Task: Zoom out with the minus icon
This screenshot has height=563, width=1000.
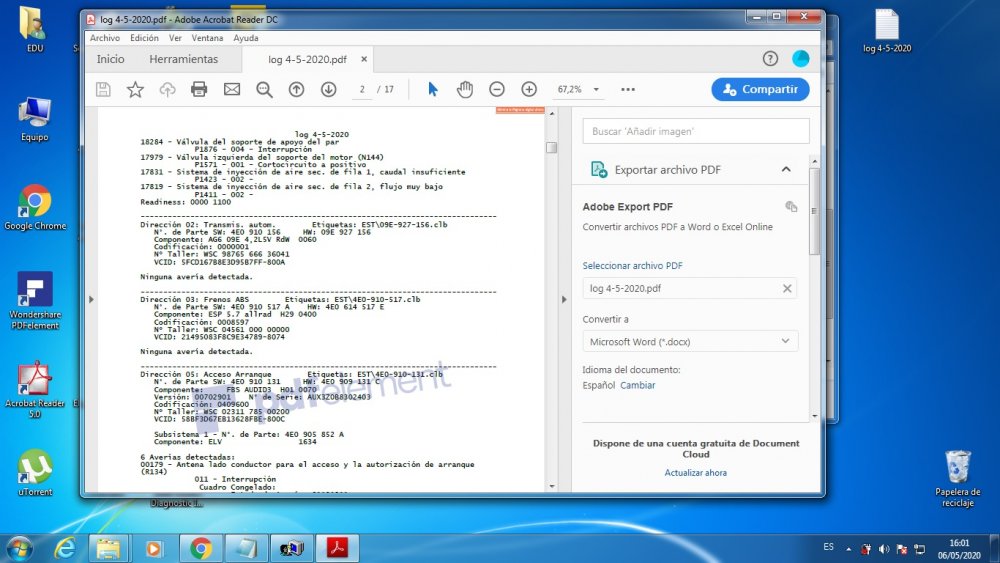Action: click(x=497, y=89)
